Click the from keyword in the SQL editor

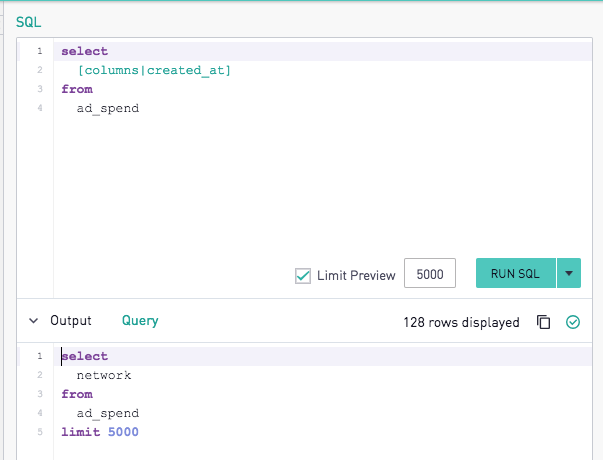77,89
